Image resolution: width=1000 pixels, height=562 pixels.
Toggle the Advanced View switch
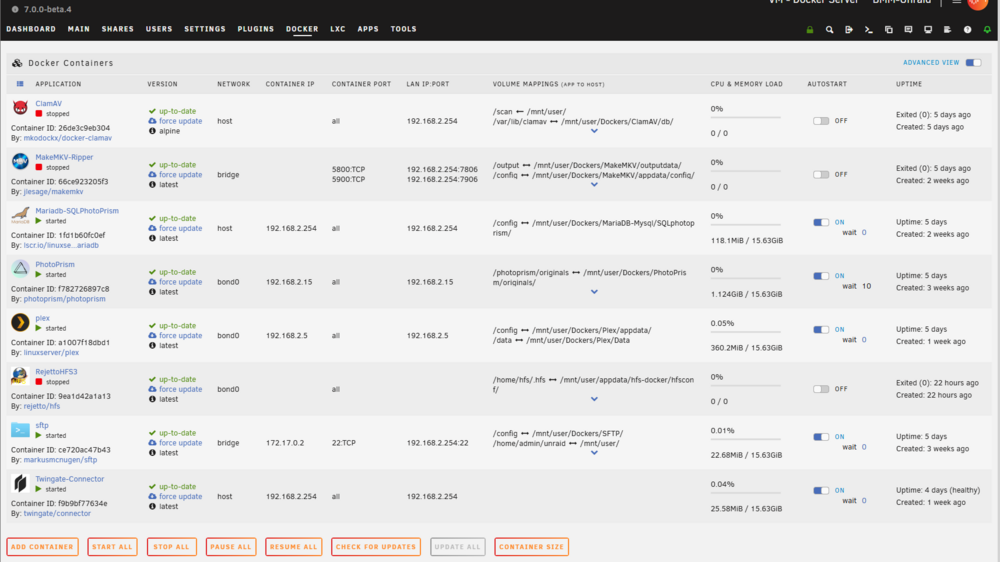[x=973, y=63]
